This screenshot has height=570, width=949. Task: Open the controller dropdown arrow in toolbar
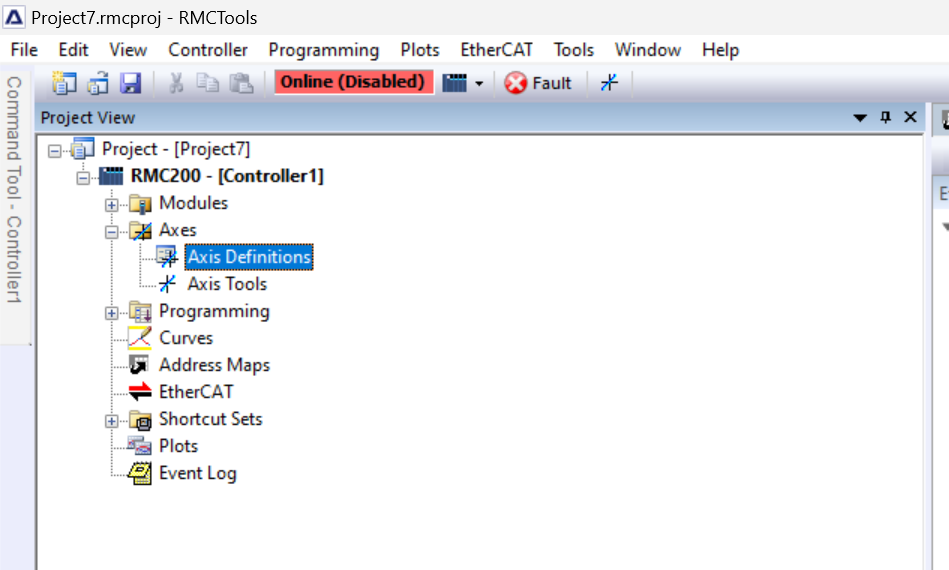pyautogui.click(x=479, y=84)
